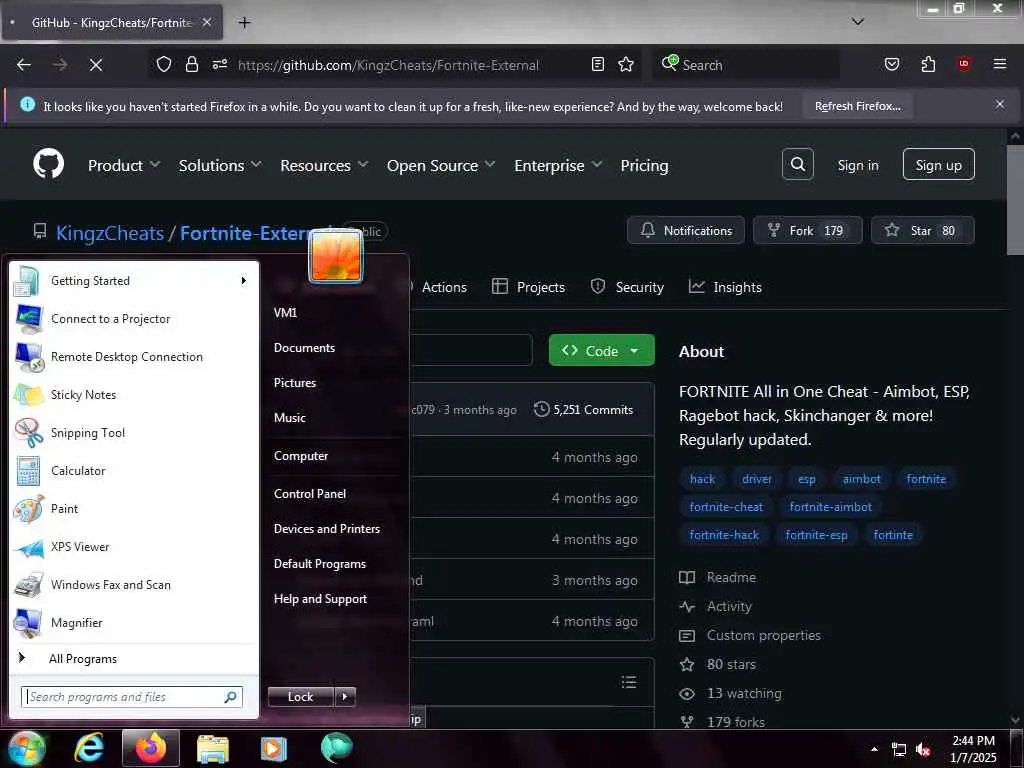This screenshot has height=768, width=1024.
Task: Launch Calculator from Start menu
Action: (134, 470)
